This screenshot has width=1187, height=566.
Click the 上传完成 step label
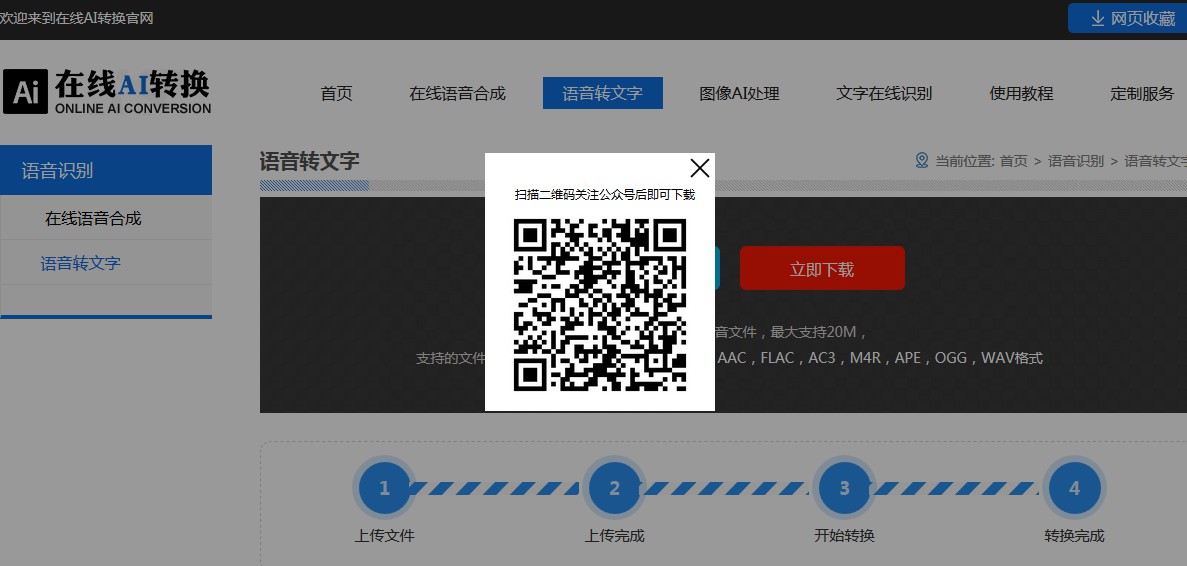click(x=614, y=536)
